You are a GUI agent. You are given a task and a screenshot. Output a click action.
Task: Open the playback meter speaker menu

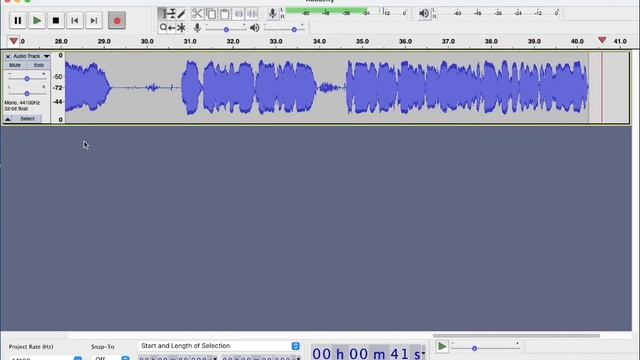[424, 13]
